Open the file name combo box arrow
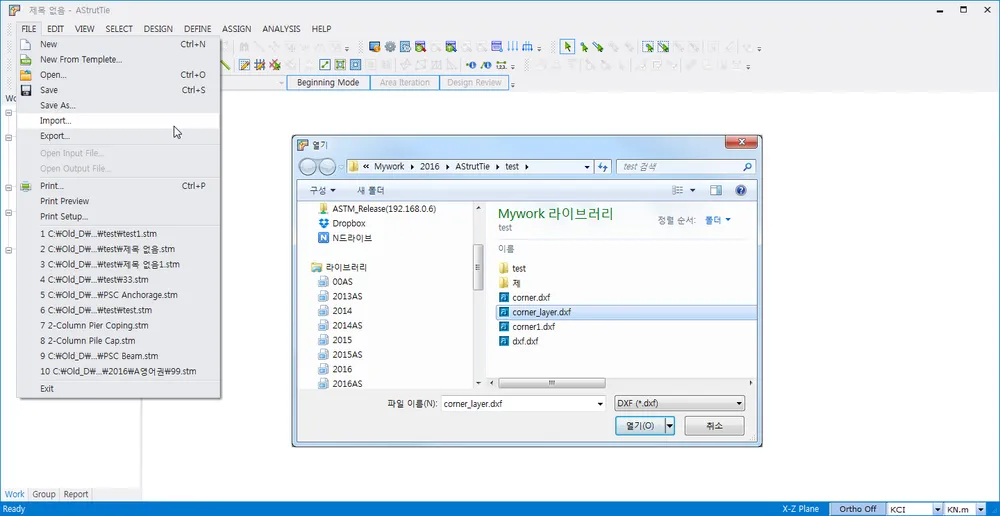The height and width of the screenshot is (516, 1000). tap(599, 403)
